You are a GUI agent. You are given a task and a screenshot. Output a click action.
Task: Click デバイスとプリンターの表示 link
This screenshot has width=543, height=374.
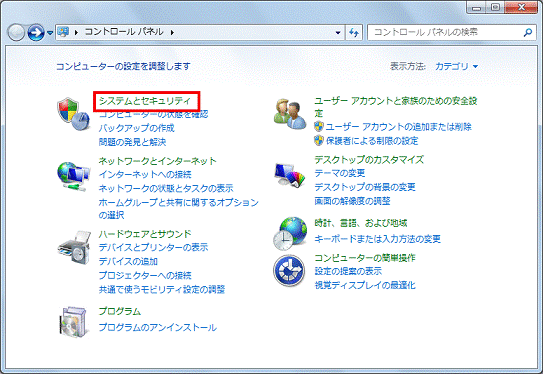153,247
